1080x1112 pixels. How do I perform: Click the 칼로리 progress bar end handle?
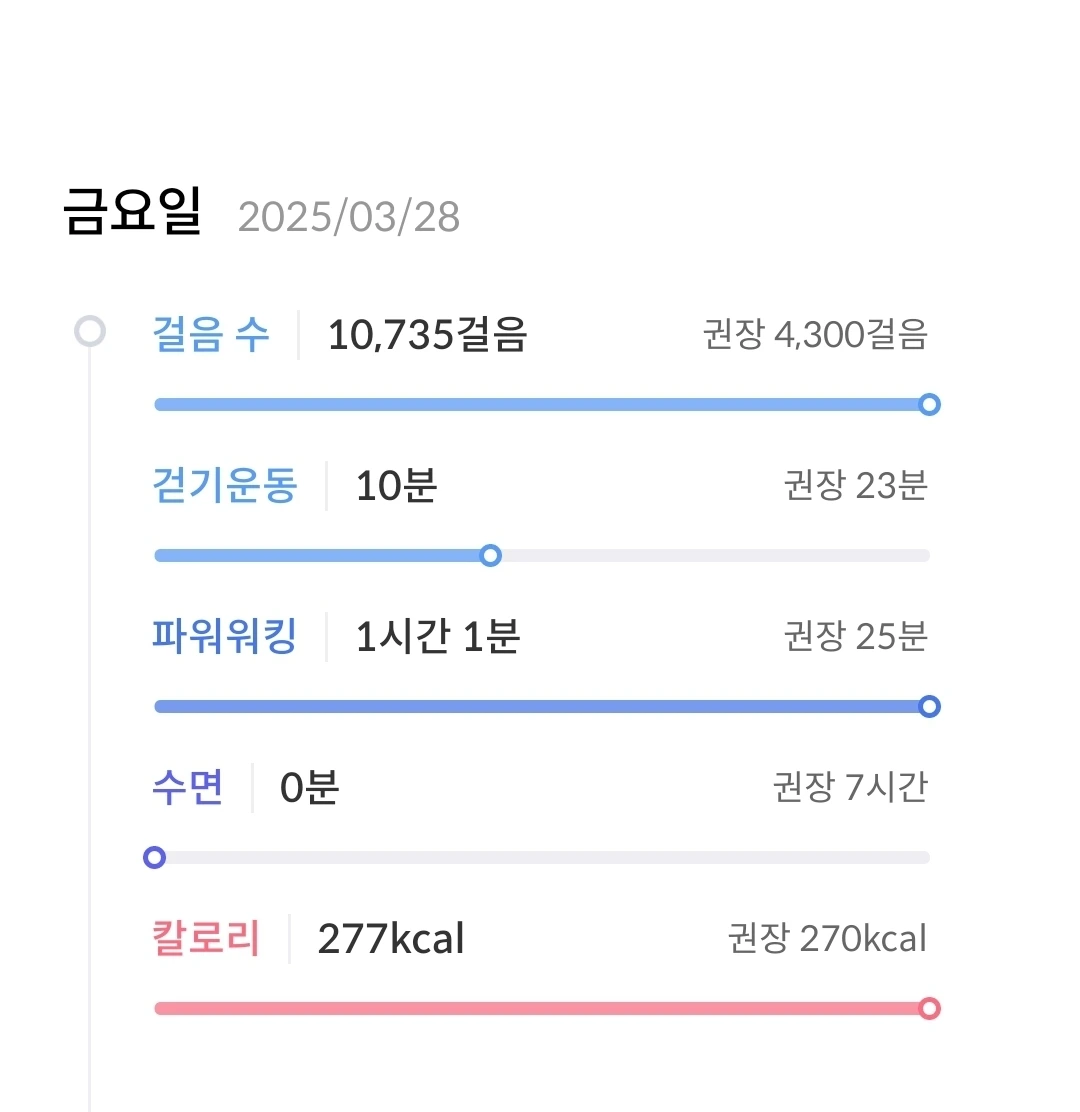click(929, 1008)
